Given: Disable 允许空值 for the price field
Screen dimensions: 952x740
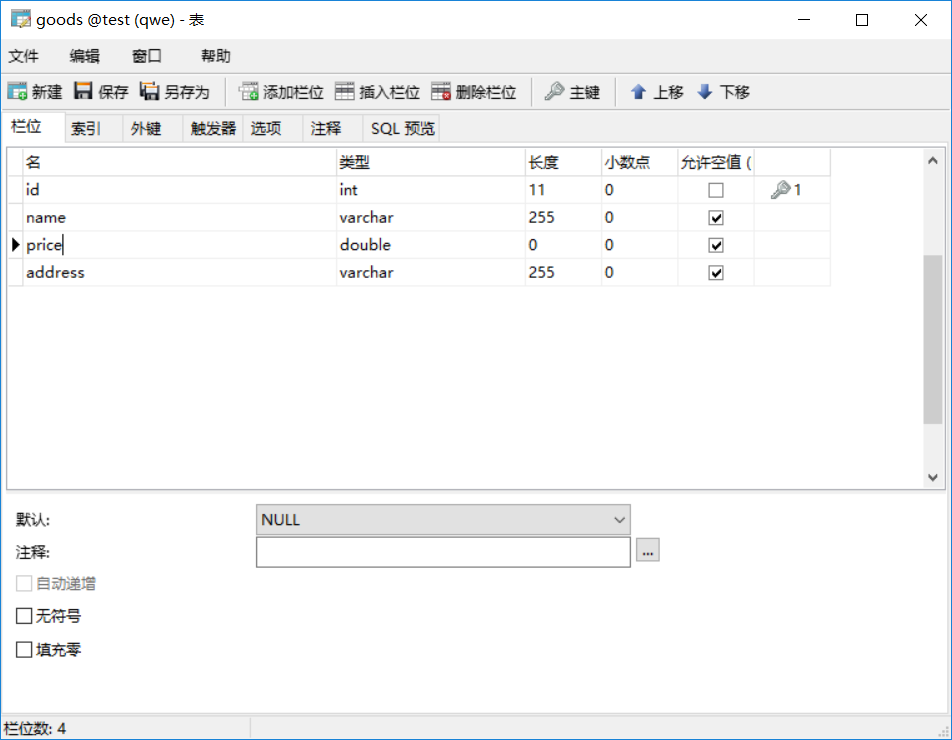Looking at the screenshot, I should click(x=715, y=244).
